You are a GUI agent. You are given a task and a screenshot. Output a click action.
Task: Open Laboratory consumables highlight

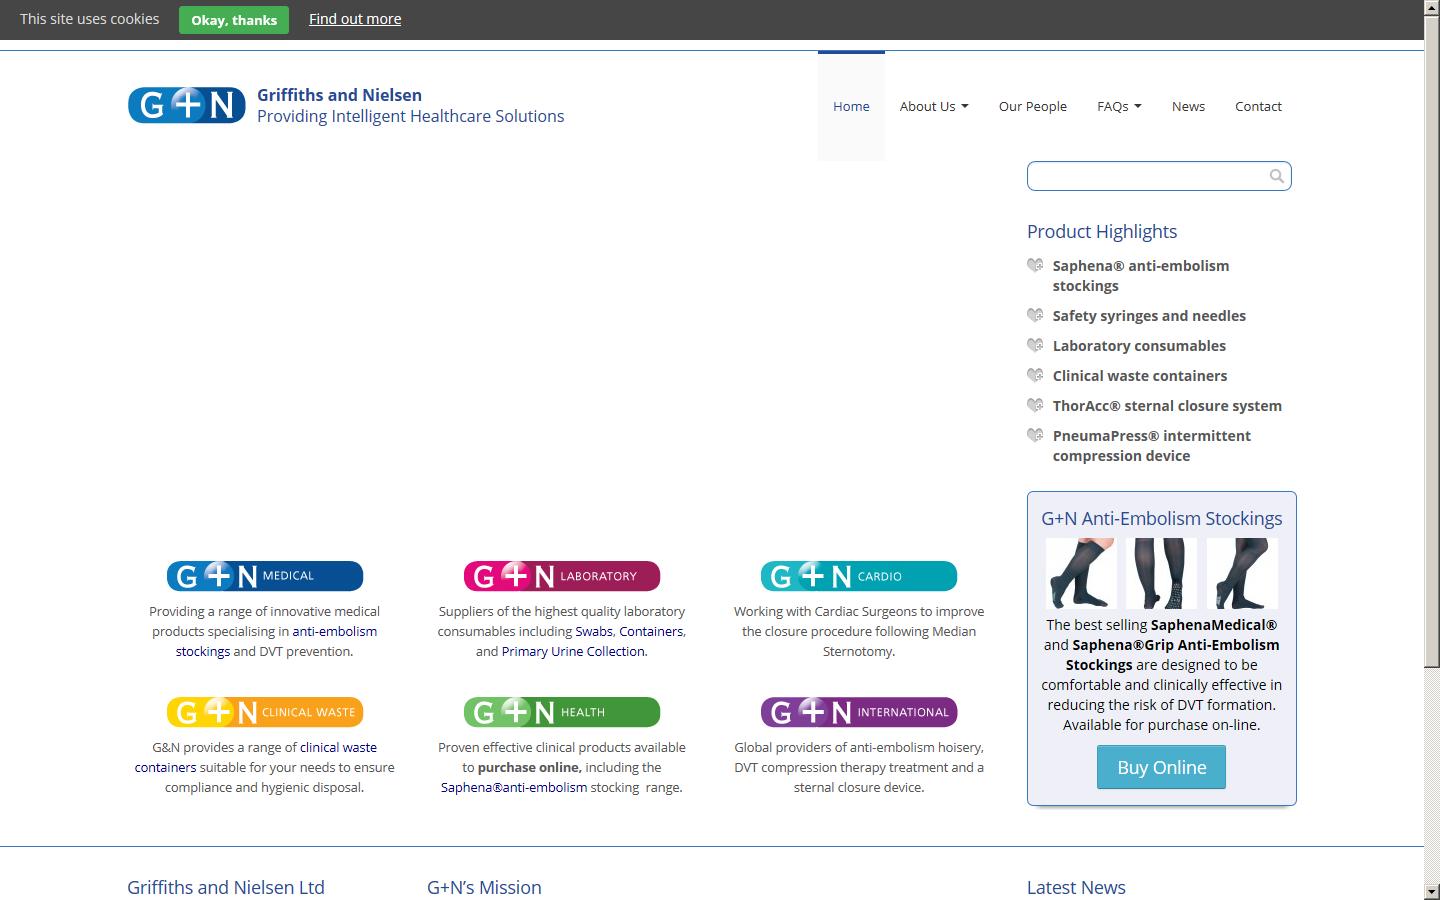[1139, 345]
